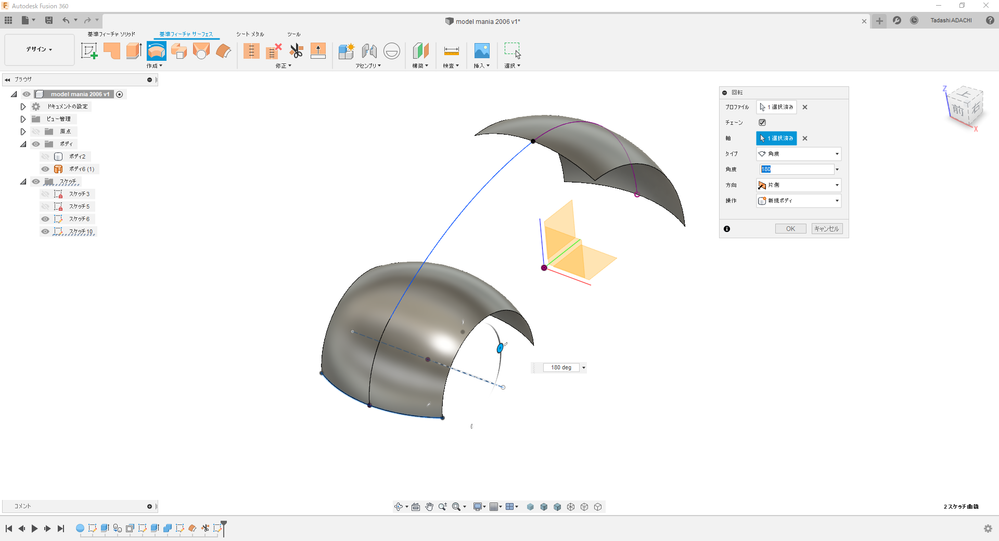This screenshot has height=541, width=999.
Task: Select the Create Sketch tool
Action: click(89, 51)
